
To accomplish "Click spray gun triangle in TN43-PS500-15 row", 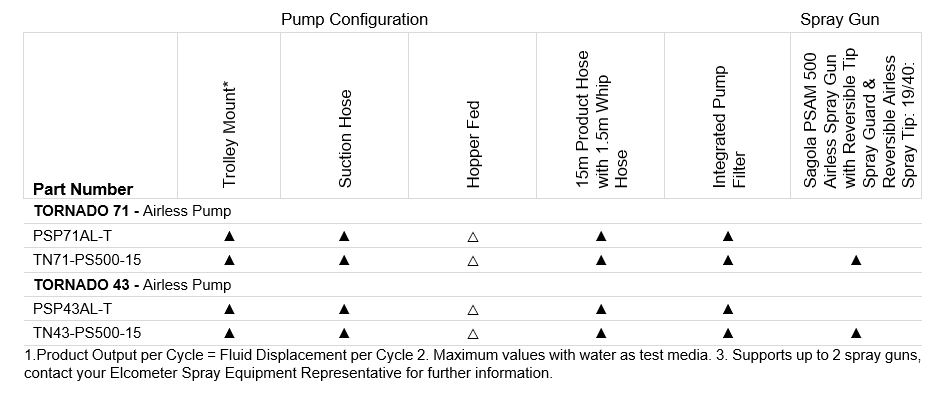I will [x=856, y=333].
